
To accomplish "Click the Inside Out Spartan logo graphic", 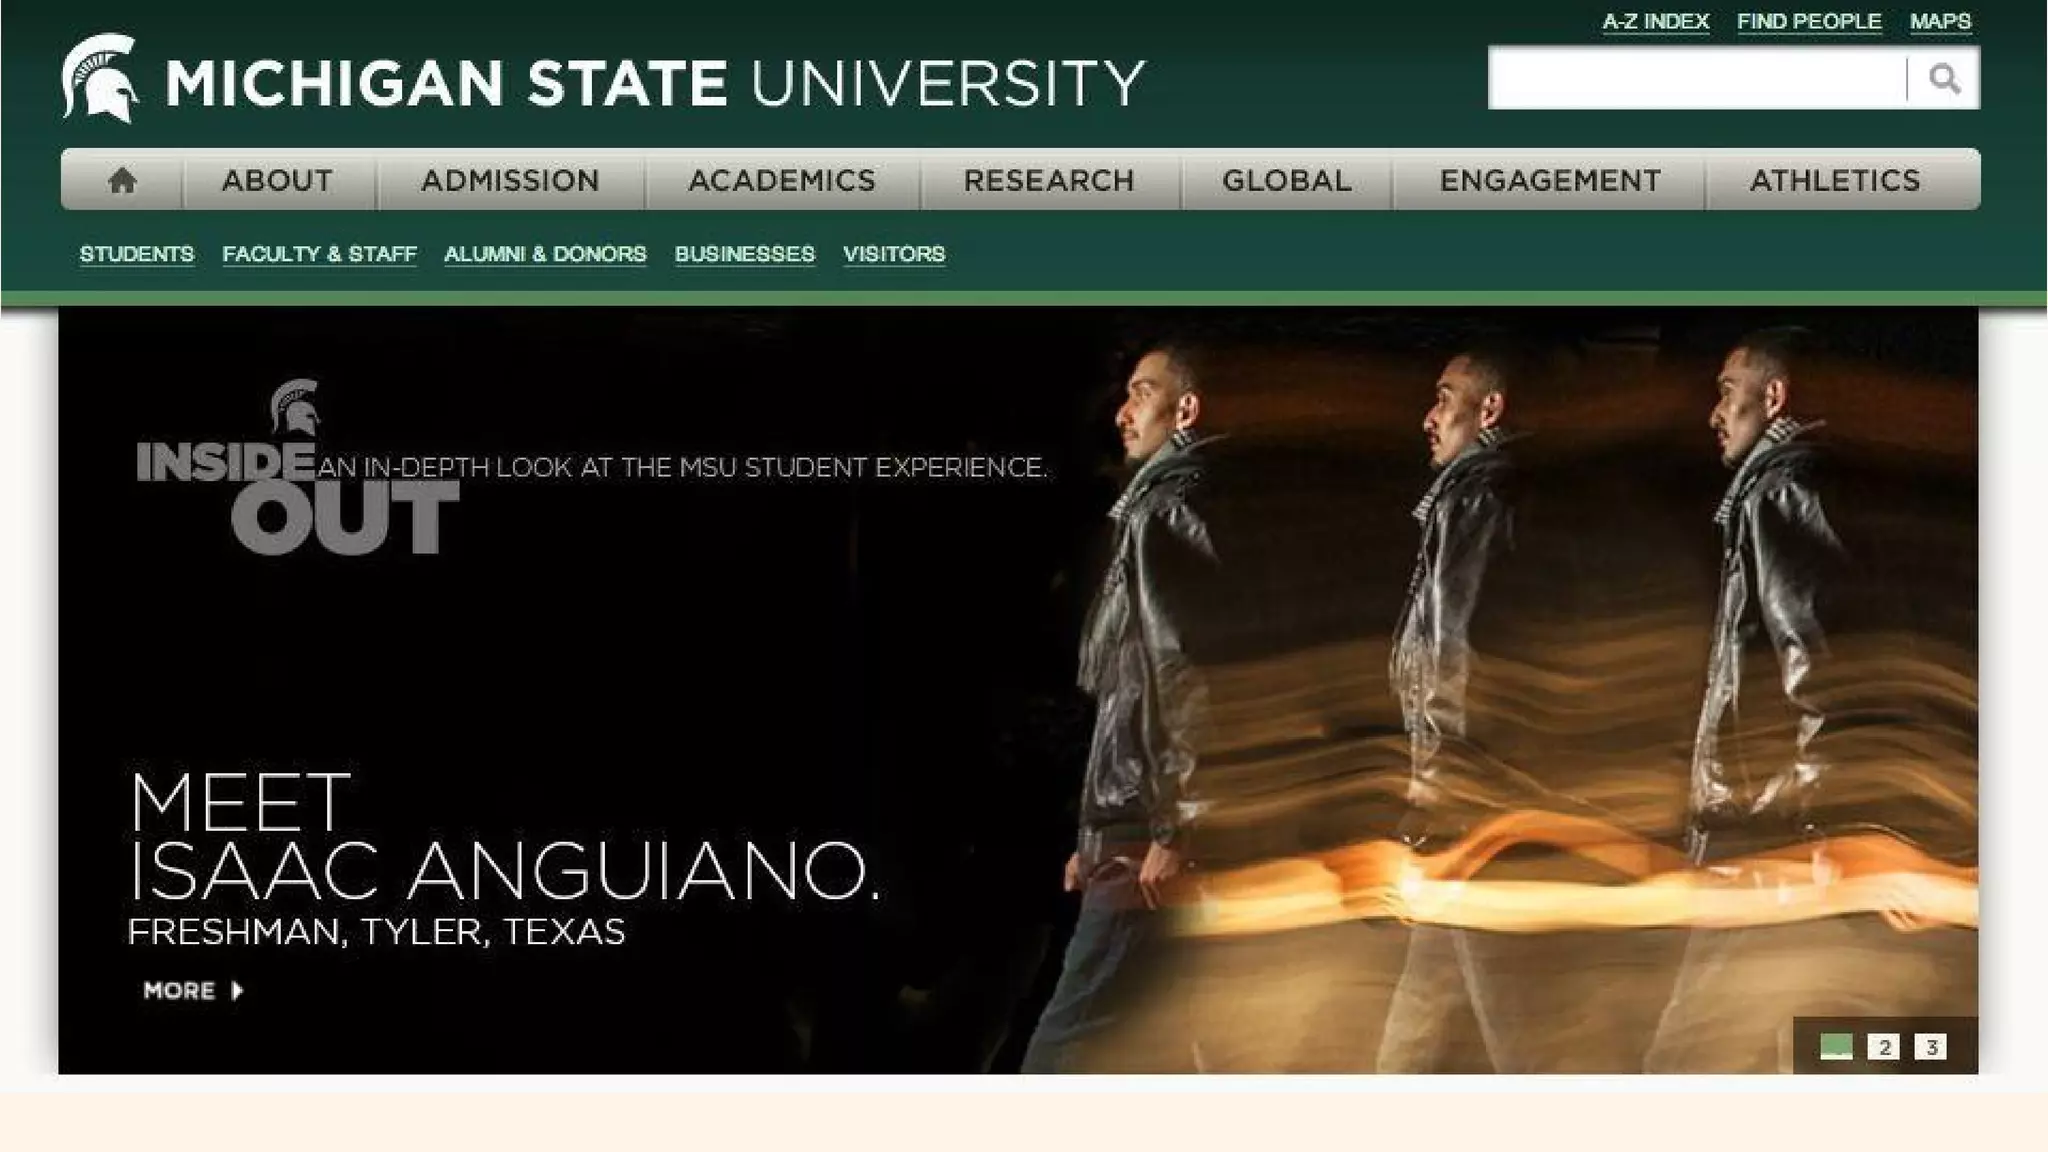I will click(x=297, y=467).
